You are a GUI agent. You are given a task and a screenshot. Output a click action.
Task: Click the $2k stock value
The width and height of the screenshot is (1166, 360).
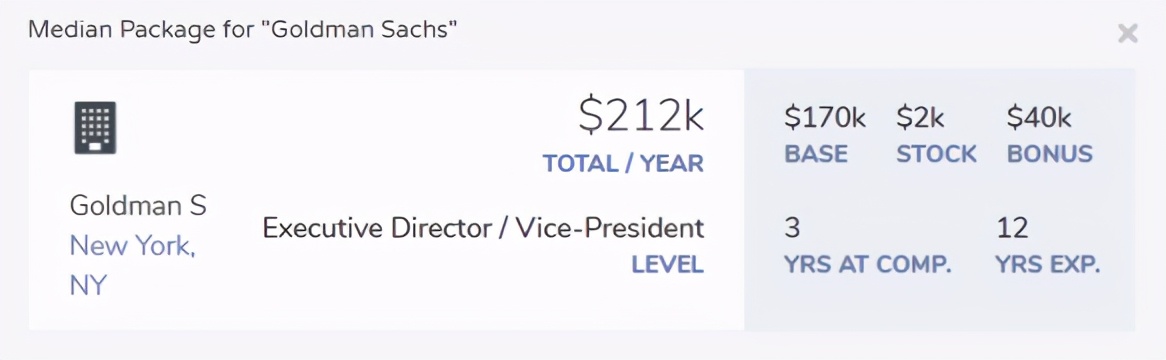click(921, 118)
